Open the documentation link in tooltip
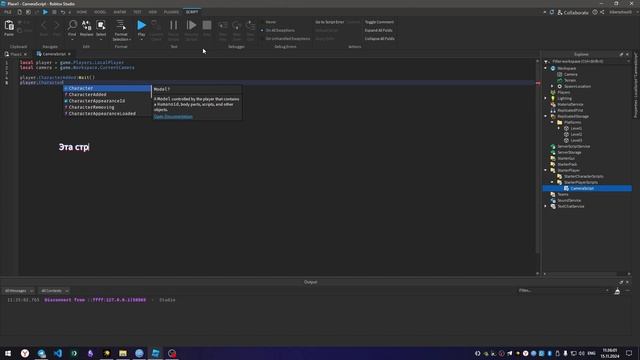Viewport: 640px width, 360px height. point(173,117)
